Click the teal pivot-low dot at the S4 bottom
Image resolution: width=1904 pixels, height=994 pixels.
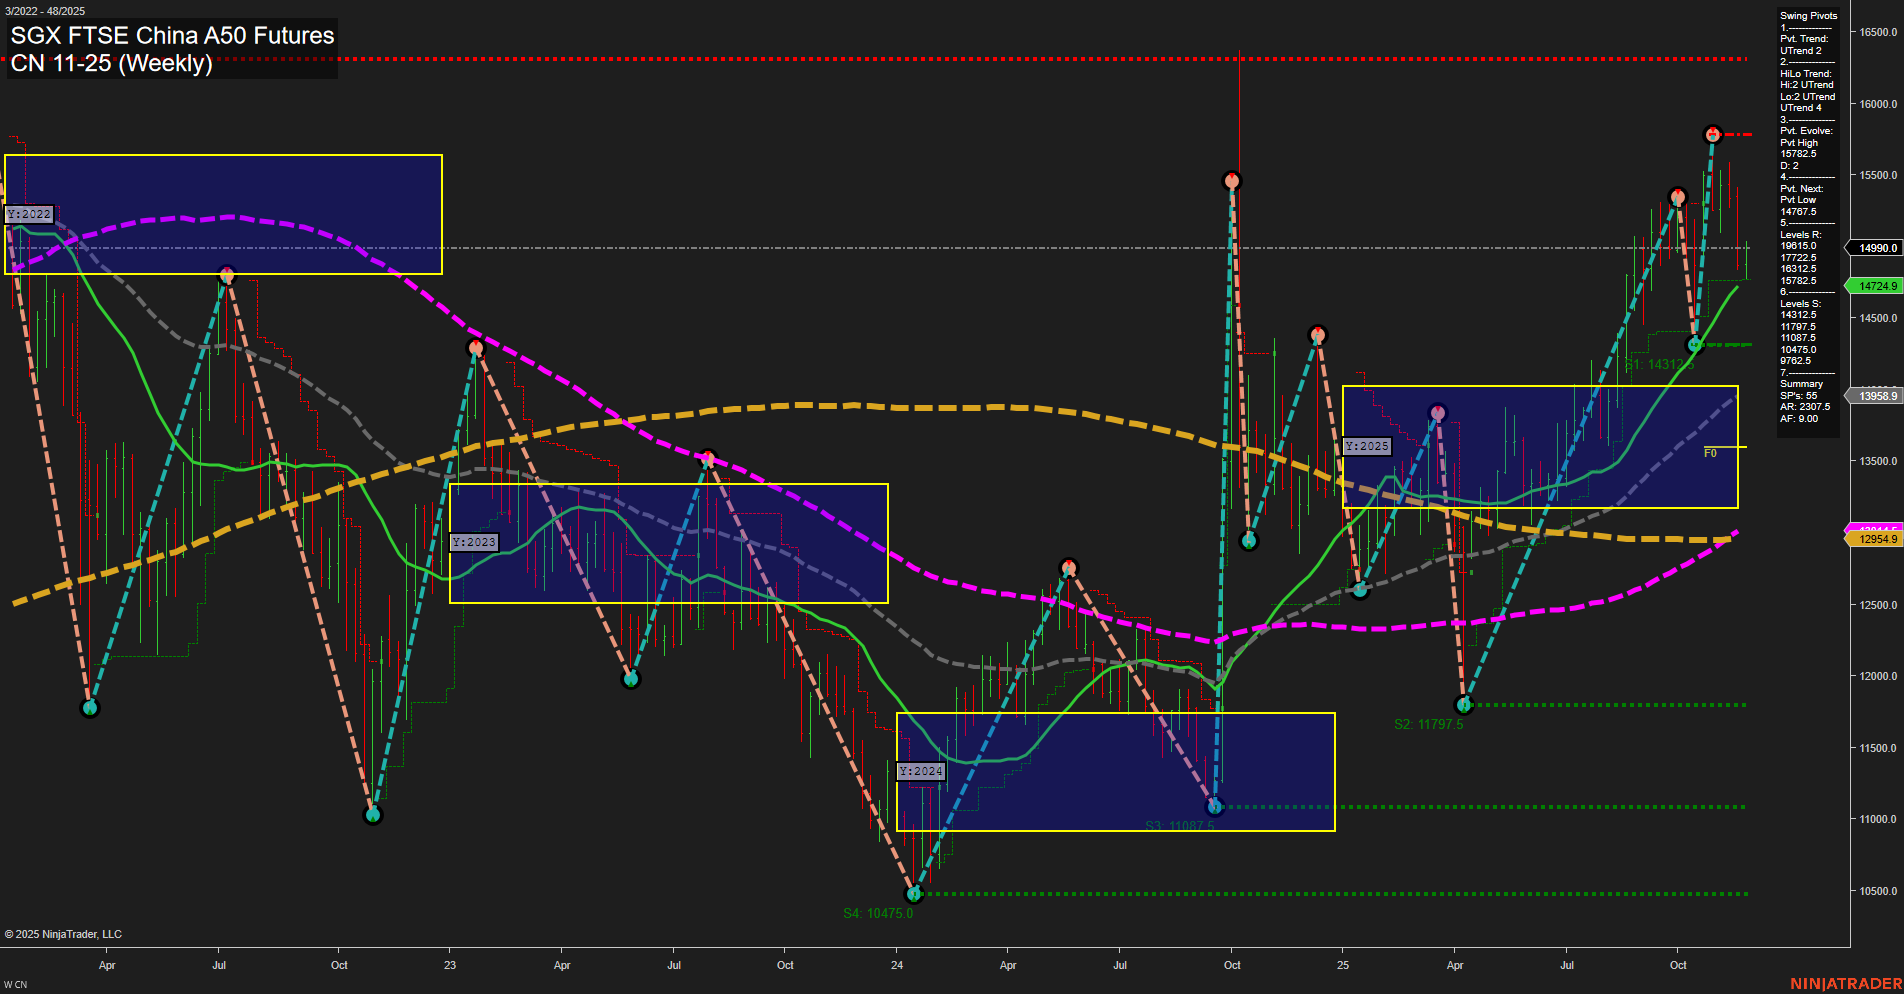click(914, 894)
